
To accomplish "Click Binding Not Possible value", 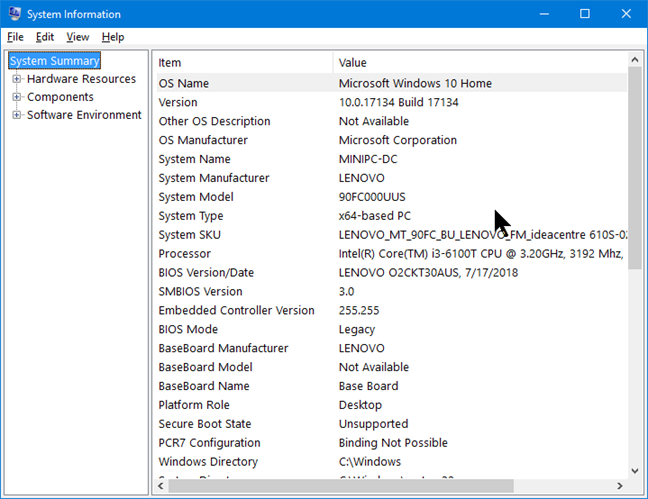I will [x=393, y=443].
